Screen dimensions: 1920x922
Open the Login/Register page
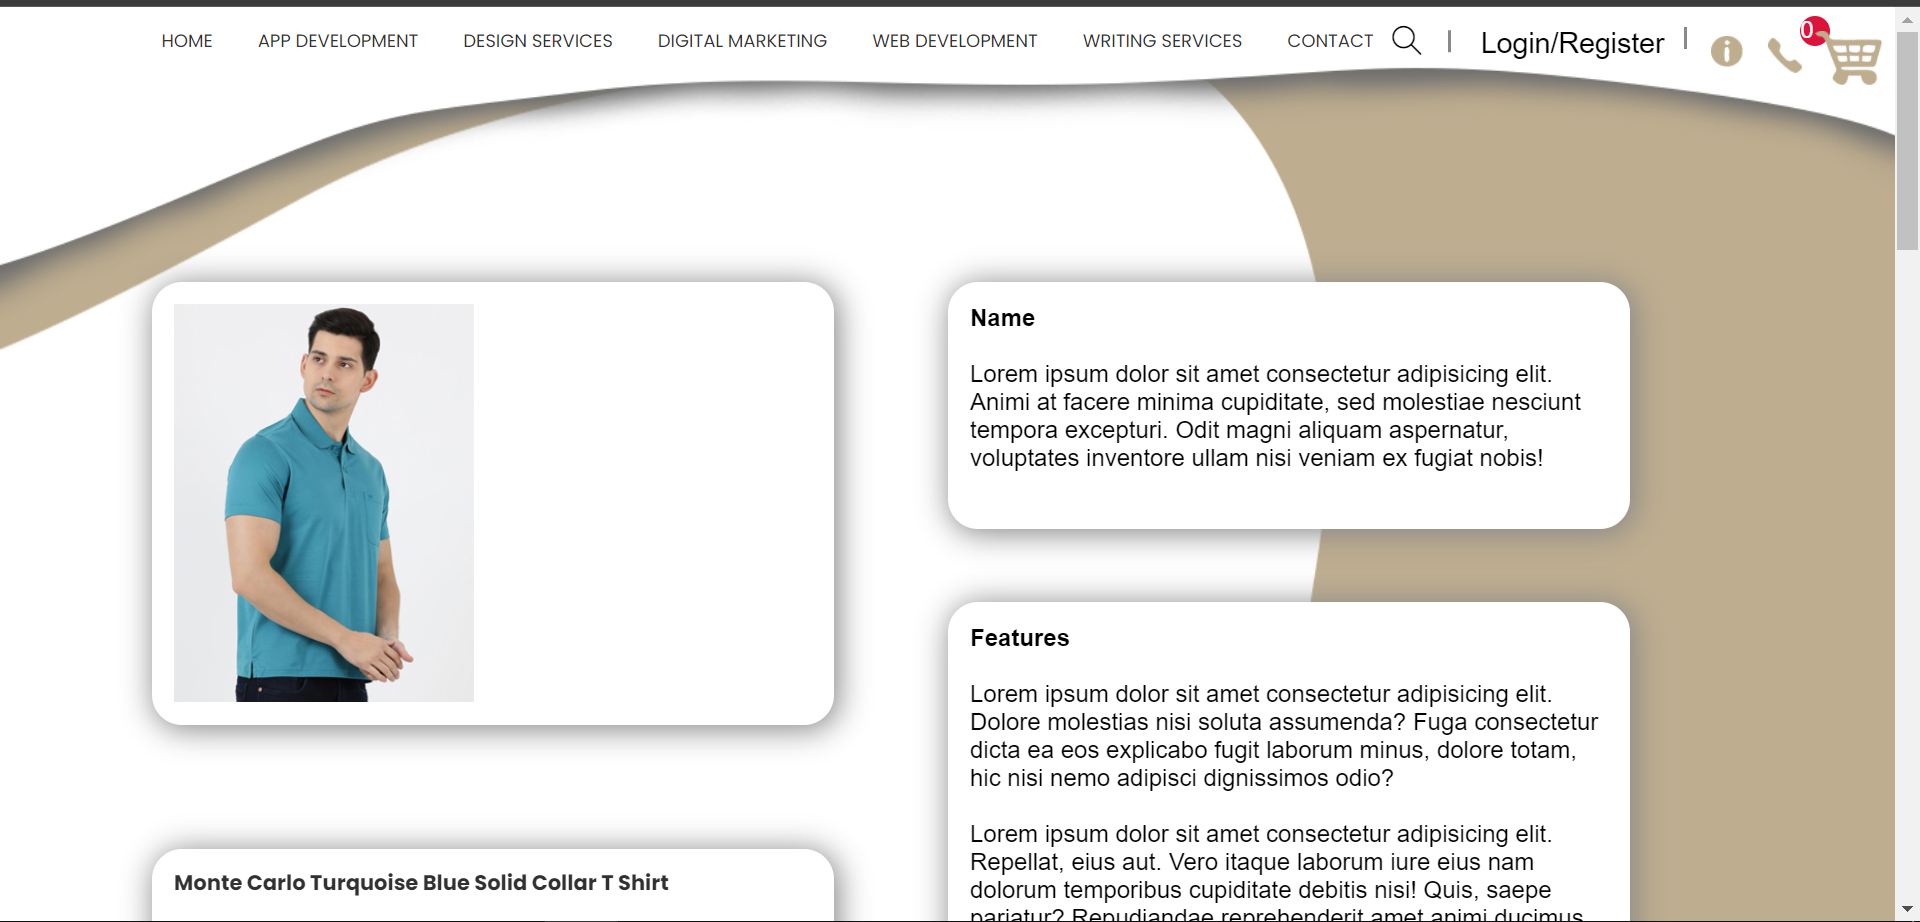(1572, 43)
